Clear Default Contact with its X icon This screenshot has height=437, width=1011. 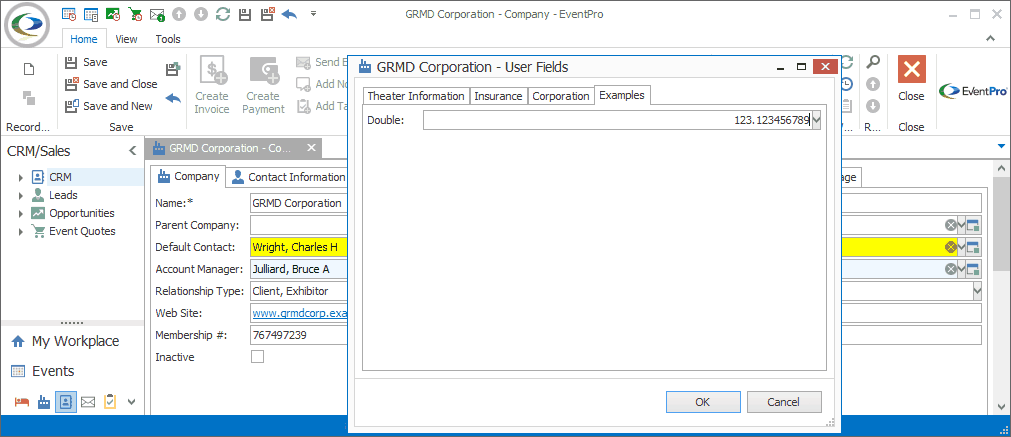950,247
